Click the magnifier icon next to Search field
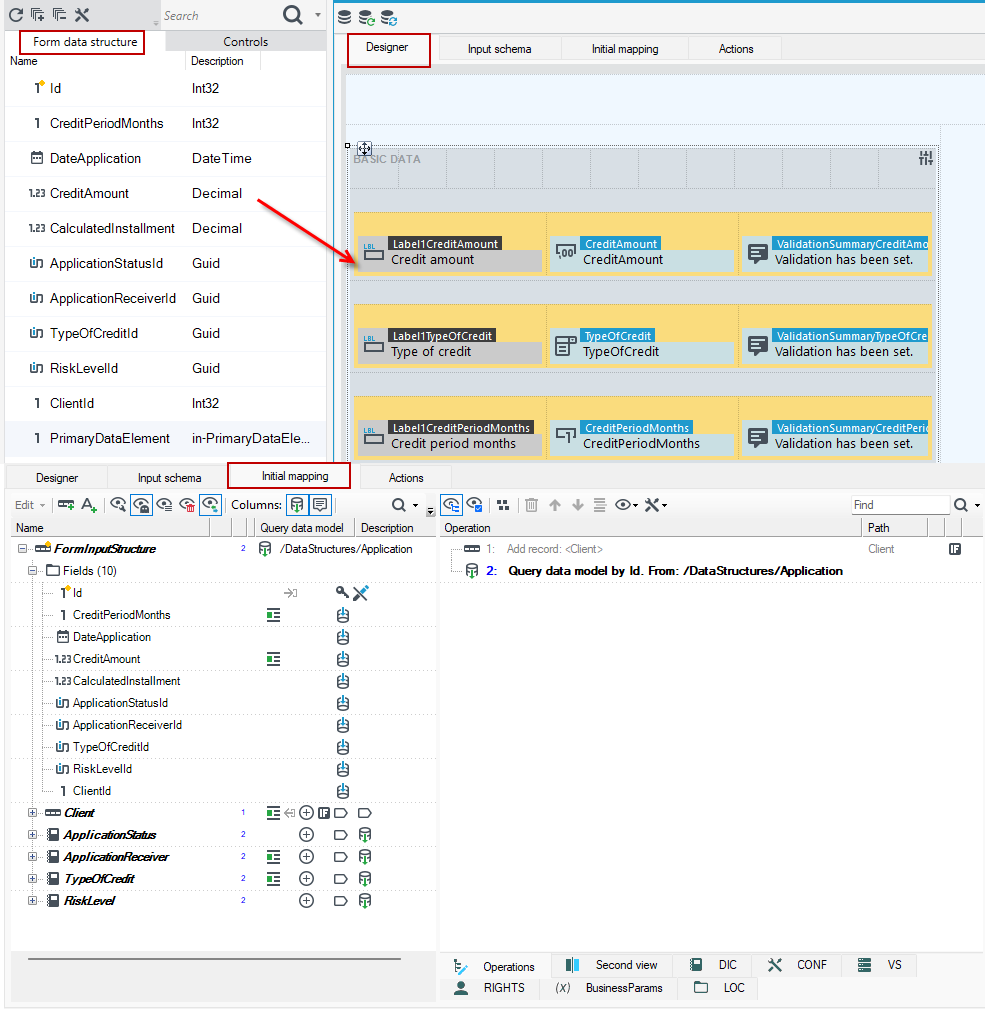Image resolution: width=985 pixels, height=1010 pixels. pyautogui.click(x=292, y=15)
